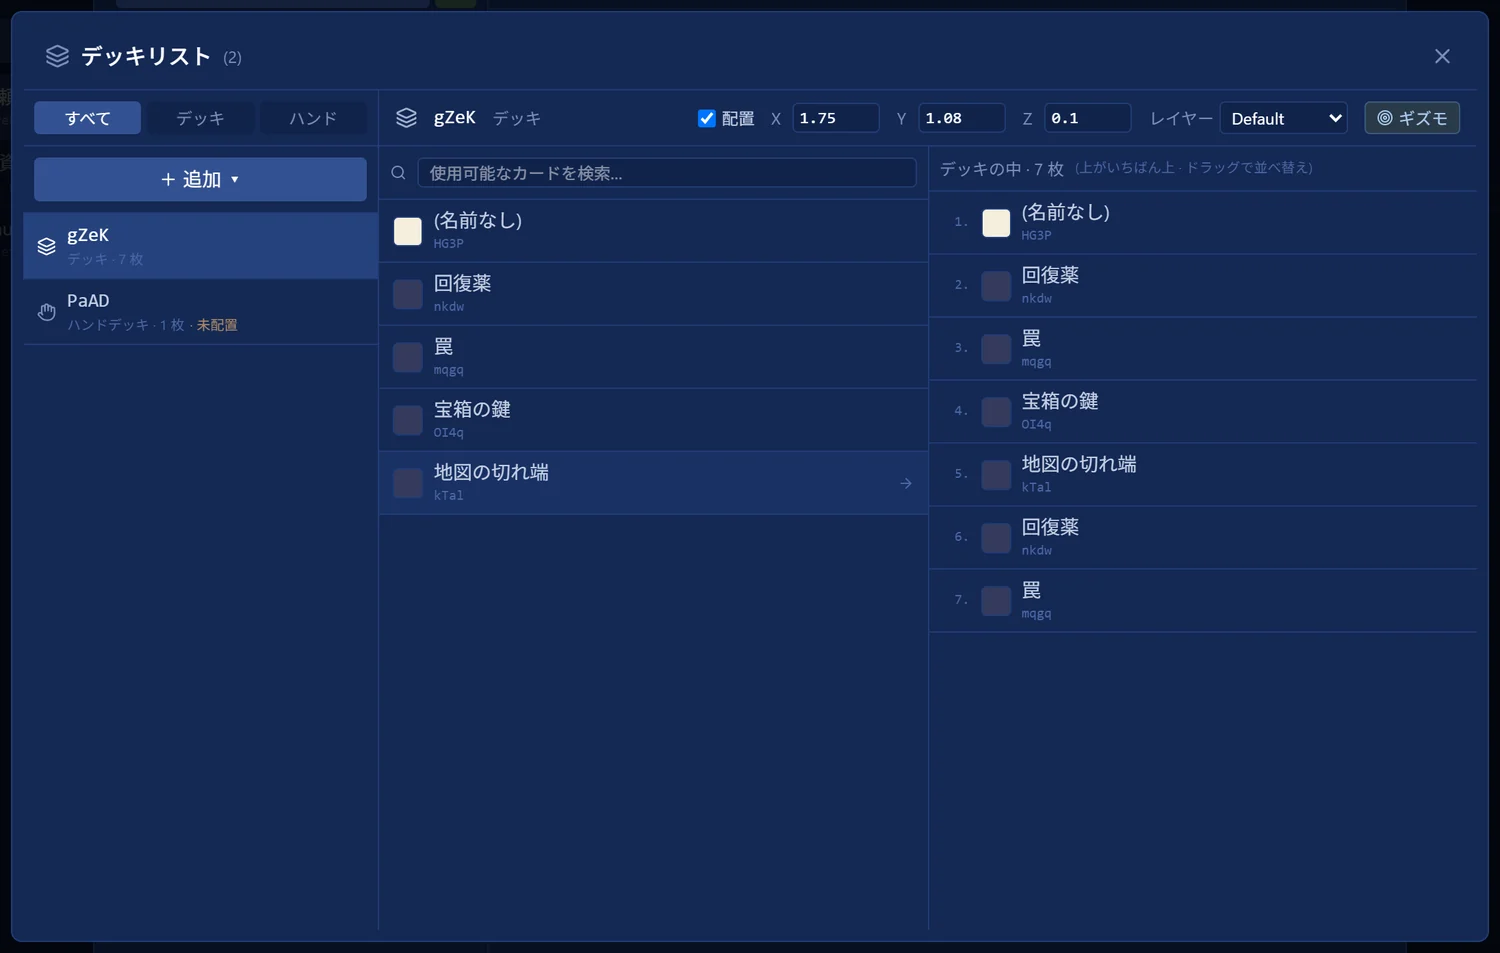Viewport: 1500px width, 953px height.
Task: Open the ＋追加 dropdown button
Action: click(200, 179)
